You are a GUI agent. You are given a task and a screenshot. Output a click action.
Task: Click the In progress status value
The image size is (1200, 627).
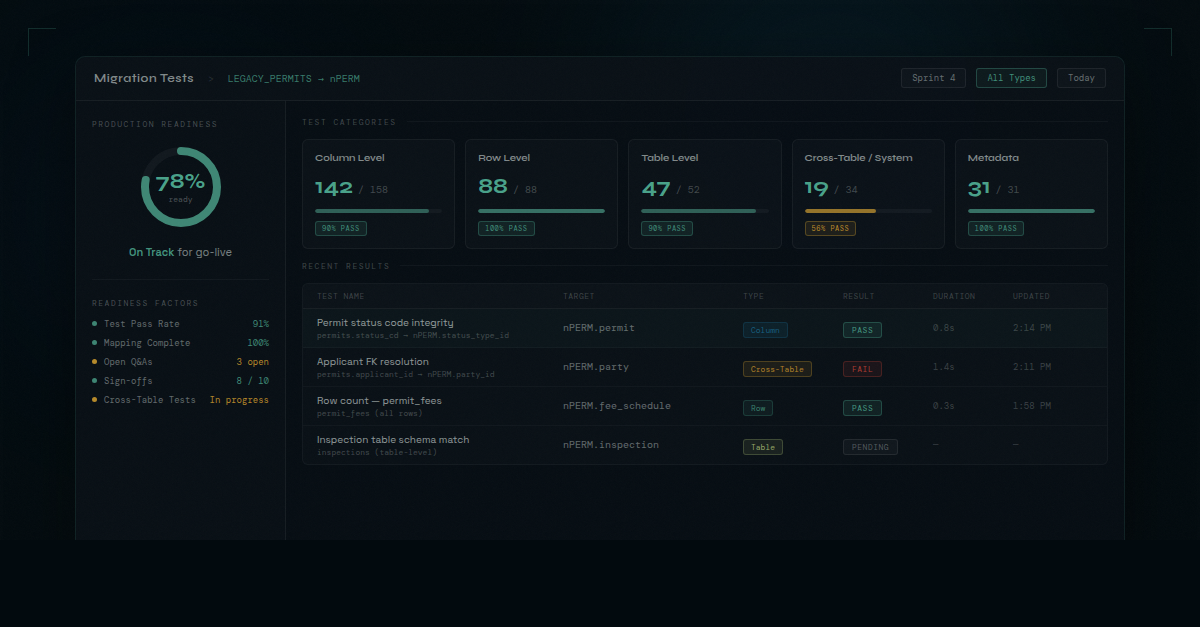click(x=239, y=400)
